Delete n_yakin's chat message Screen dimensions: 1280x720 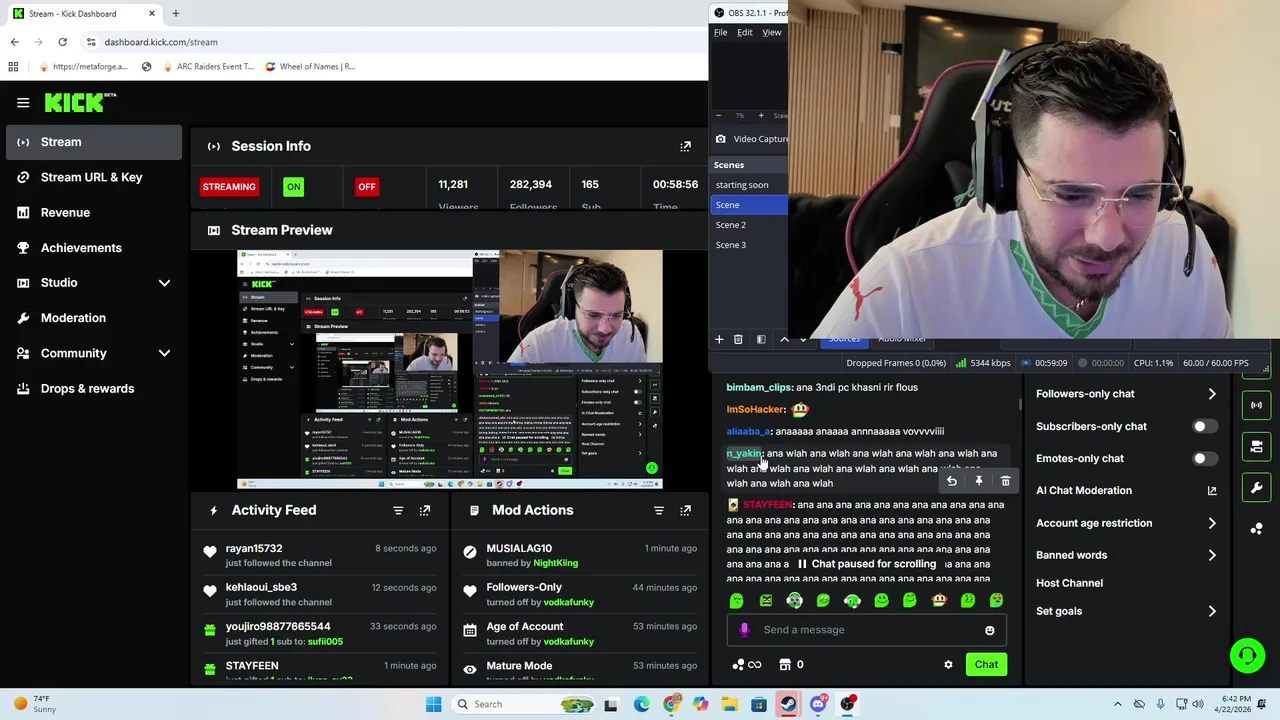tap(1005, 481)
